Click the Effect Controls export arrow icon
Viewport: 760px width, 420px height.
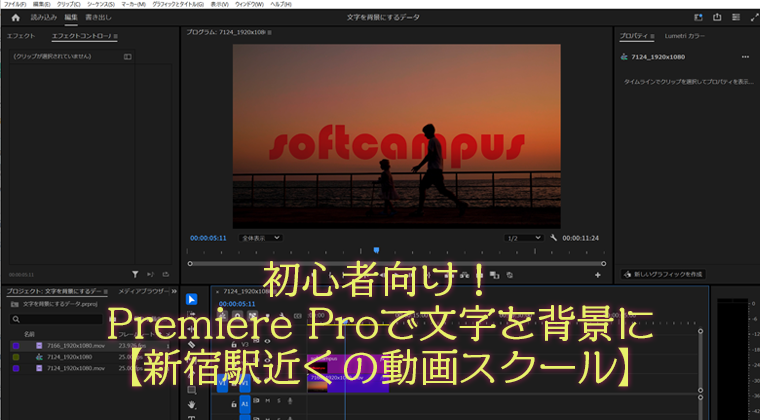point(166,274)
